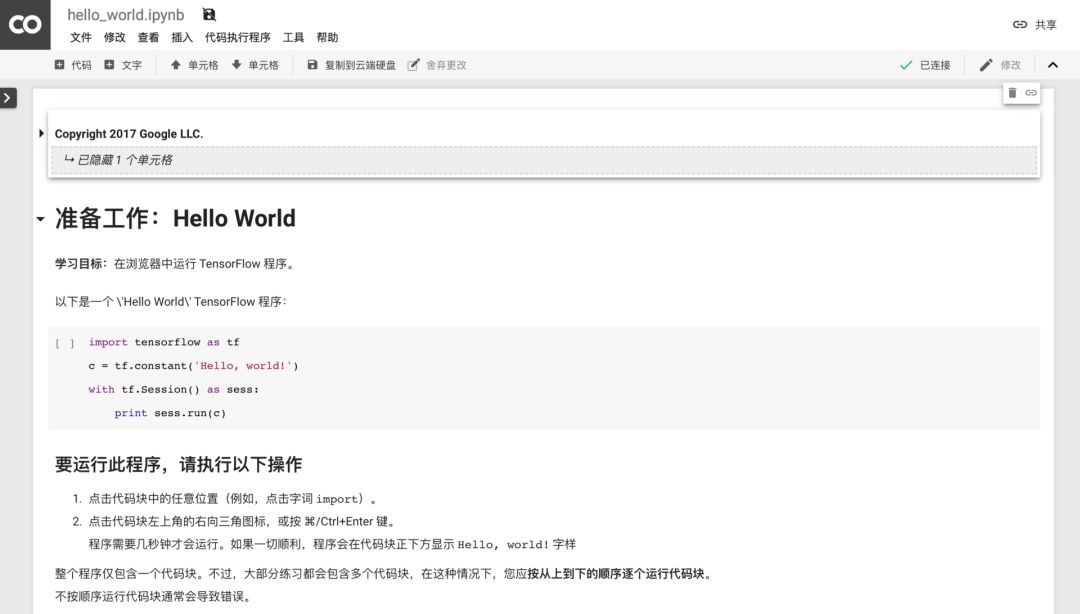Viewport: 1080px width, 614px height.
Task: Add a code cell with 代码 button
Action: (73, 65)
